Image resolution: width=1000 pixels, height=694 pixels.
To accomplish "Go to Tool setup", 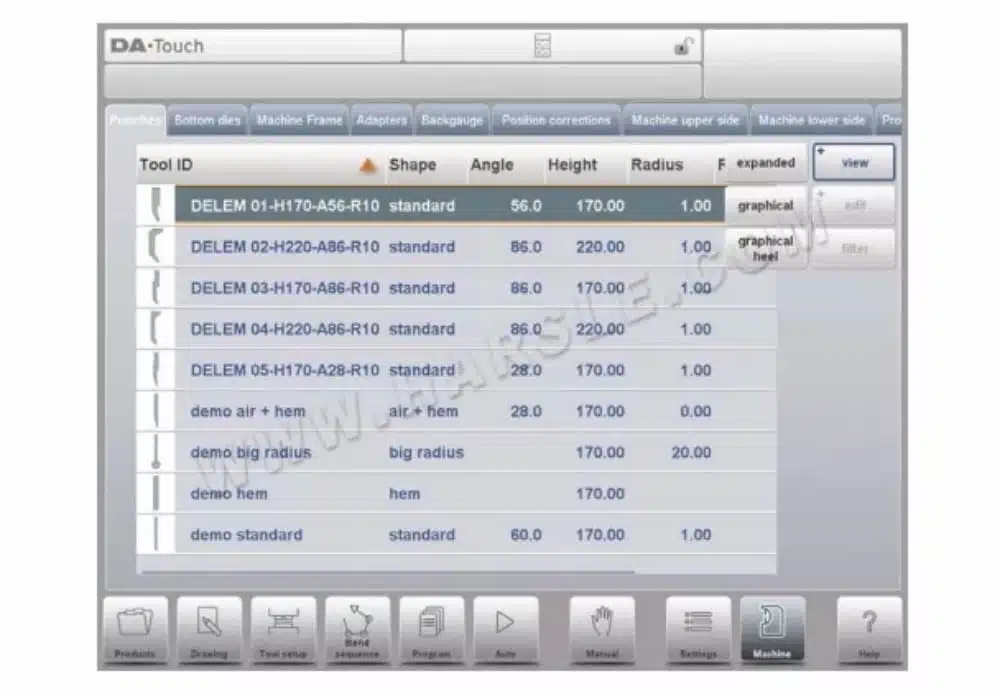I will (x=283, y=630).
